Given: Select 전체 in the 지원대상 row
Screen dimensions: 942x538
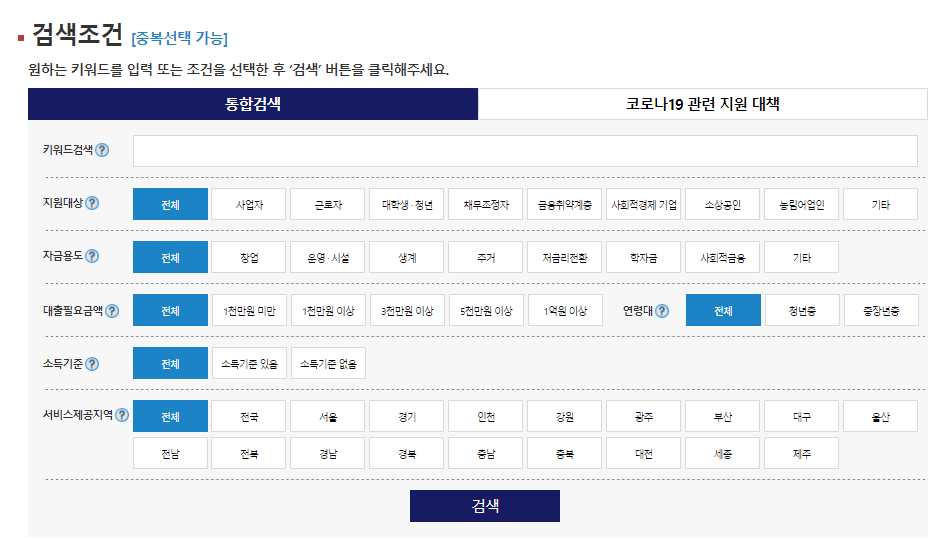Looking at the screenshot, I should click(171, 204).
